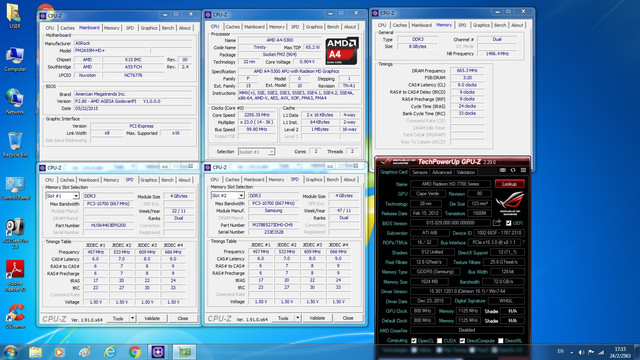Switch to CPU-Z taskbar button
Viewport: 640px width, 360px height.
158,352
